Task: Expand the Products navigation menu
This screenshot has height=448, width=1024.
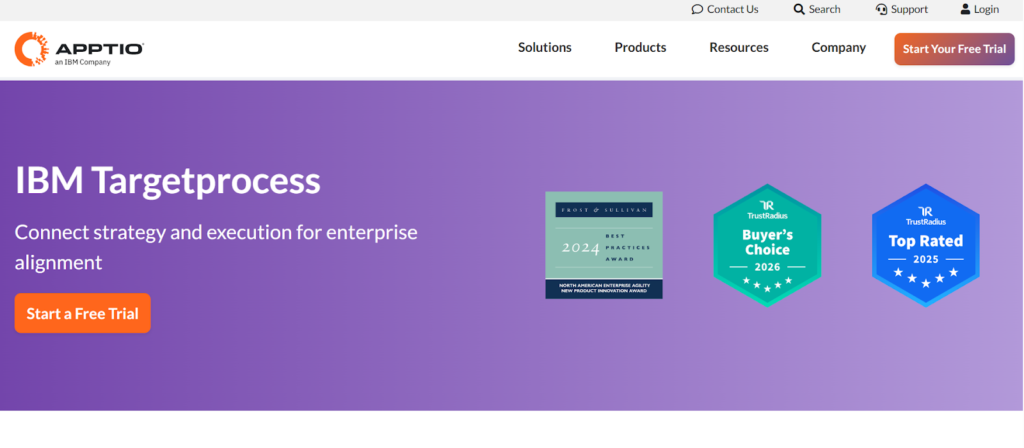Action: pos(640,48)
